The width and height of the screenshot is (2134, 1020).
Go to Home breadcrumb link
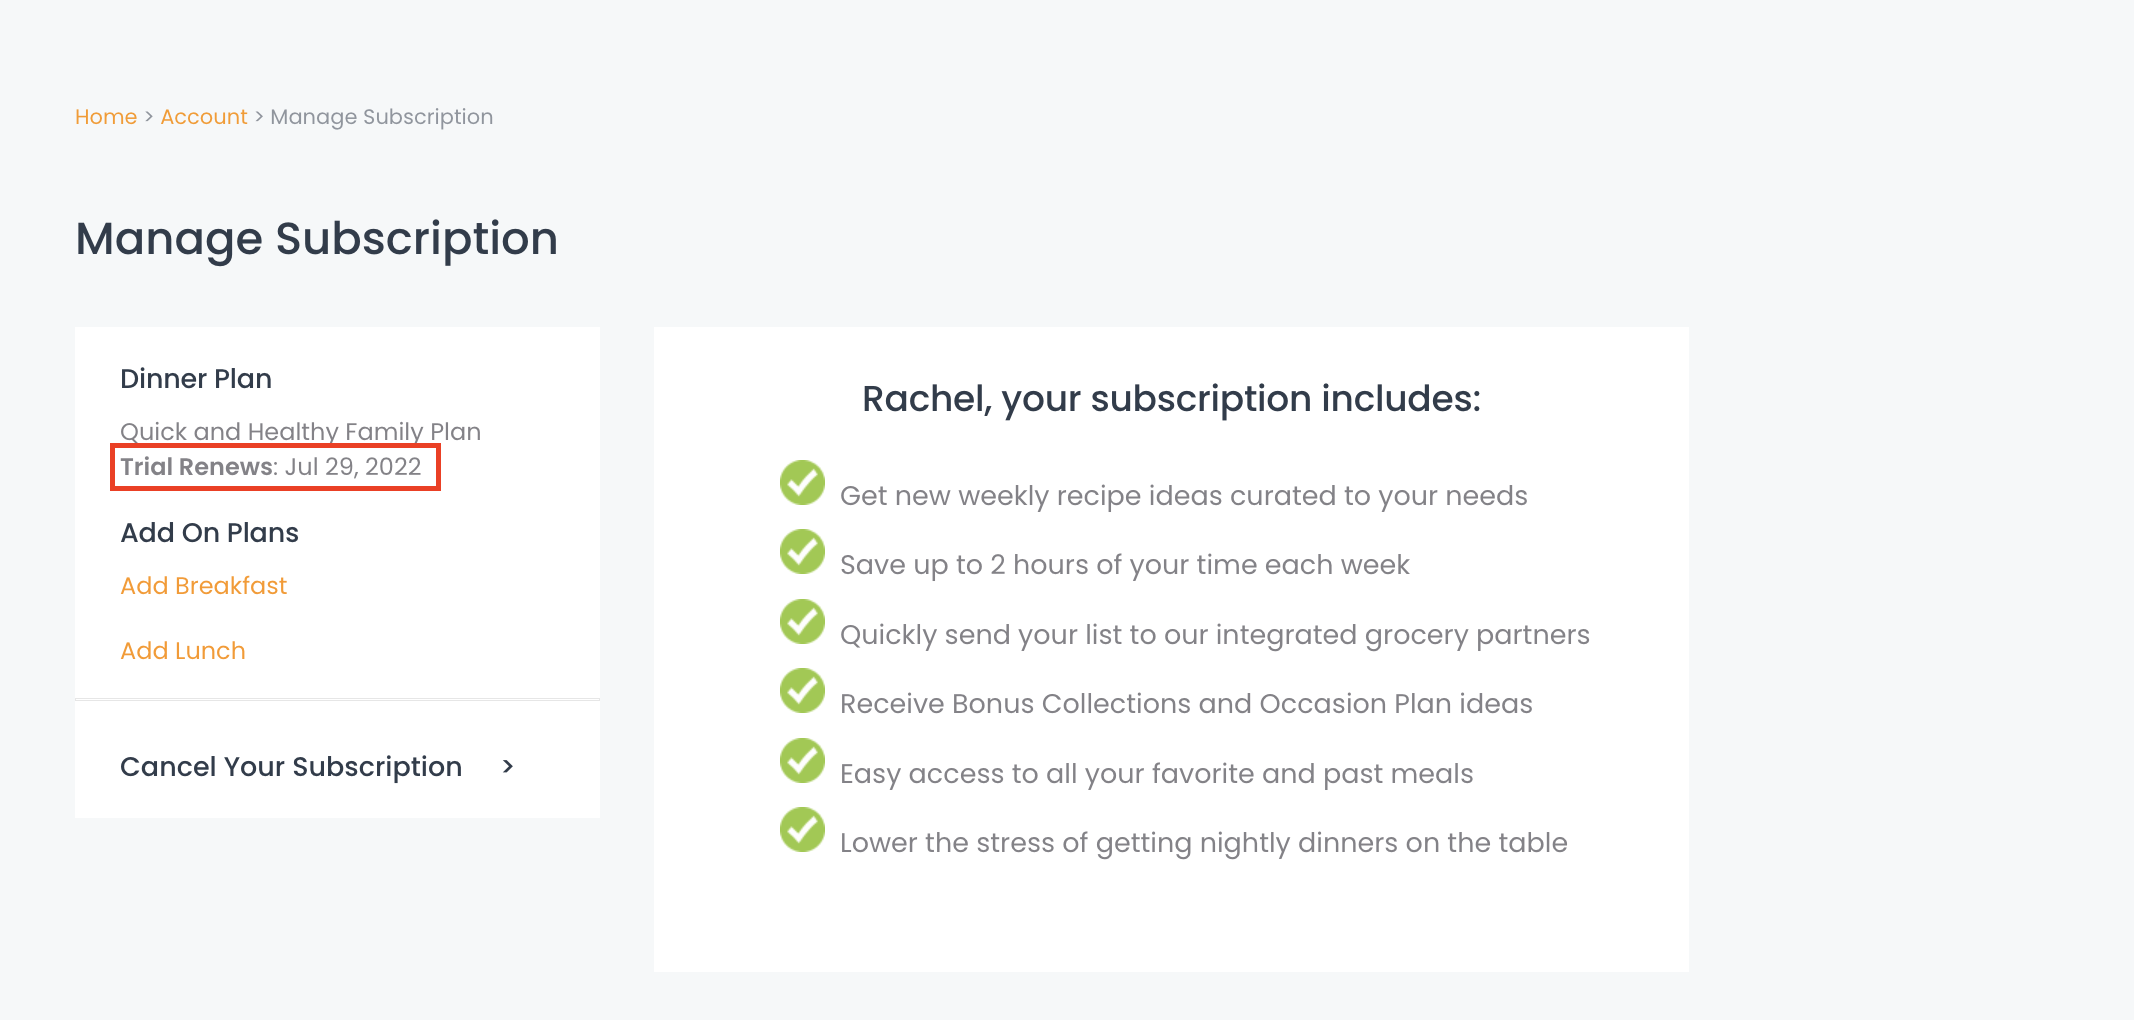click(106, 117)
